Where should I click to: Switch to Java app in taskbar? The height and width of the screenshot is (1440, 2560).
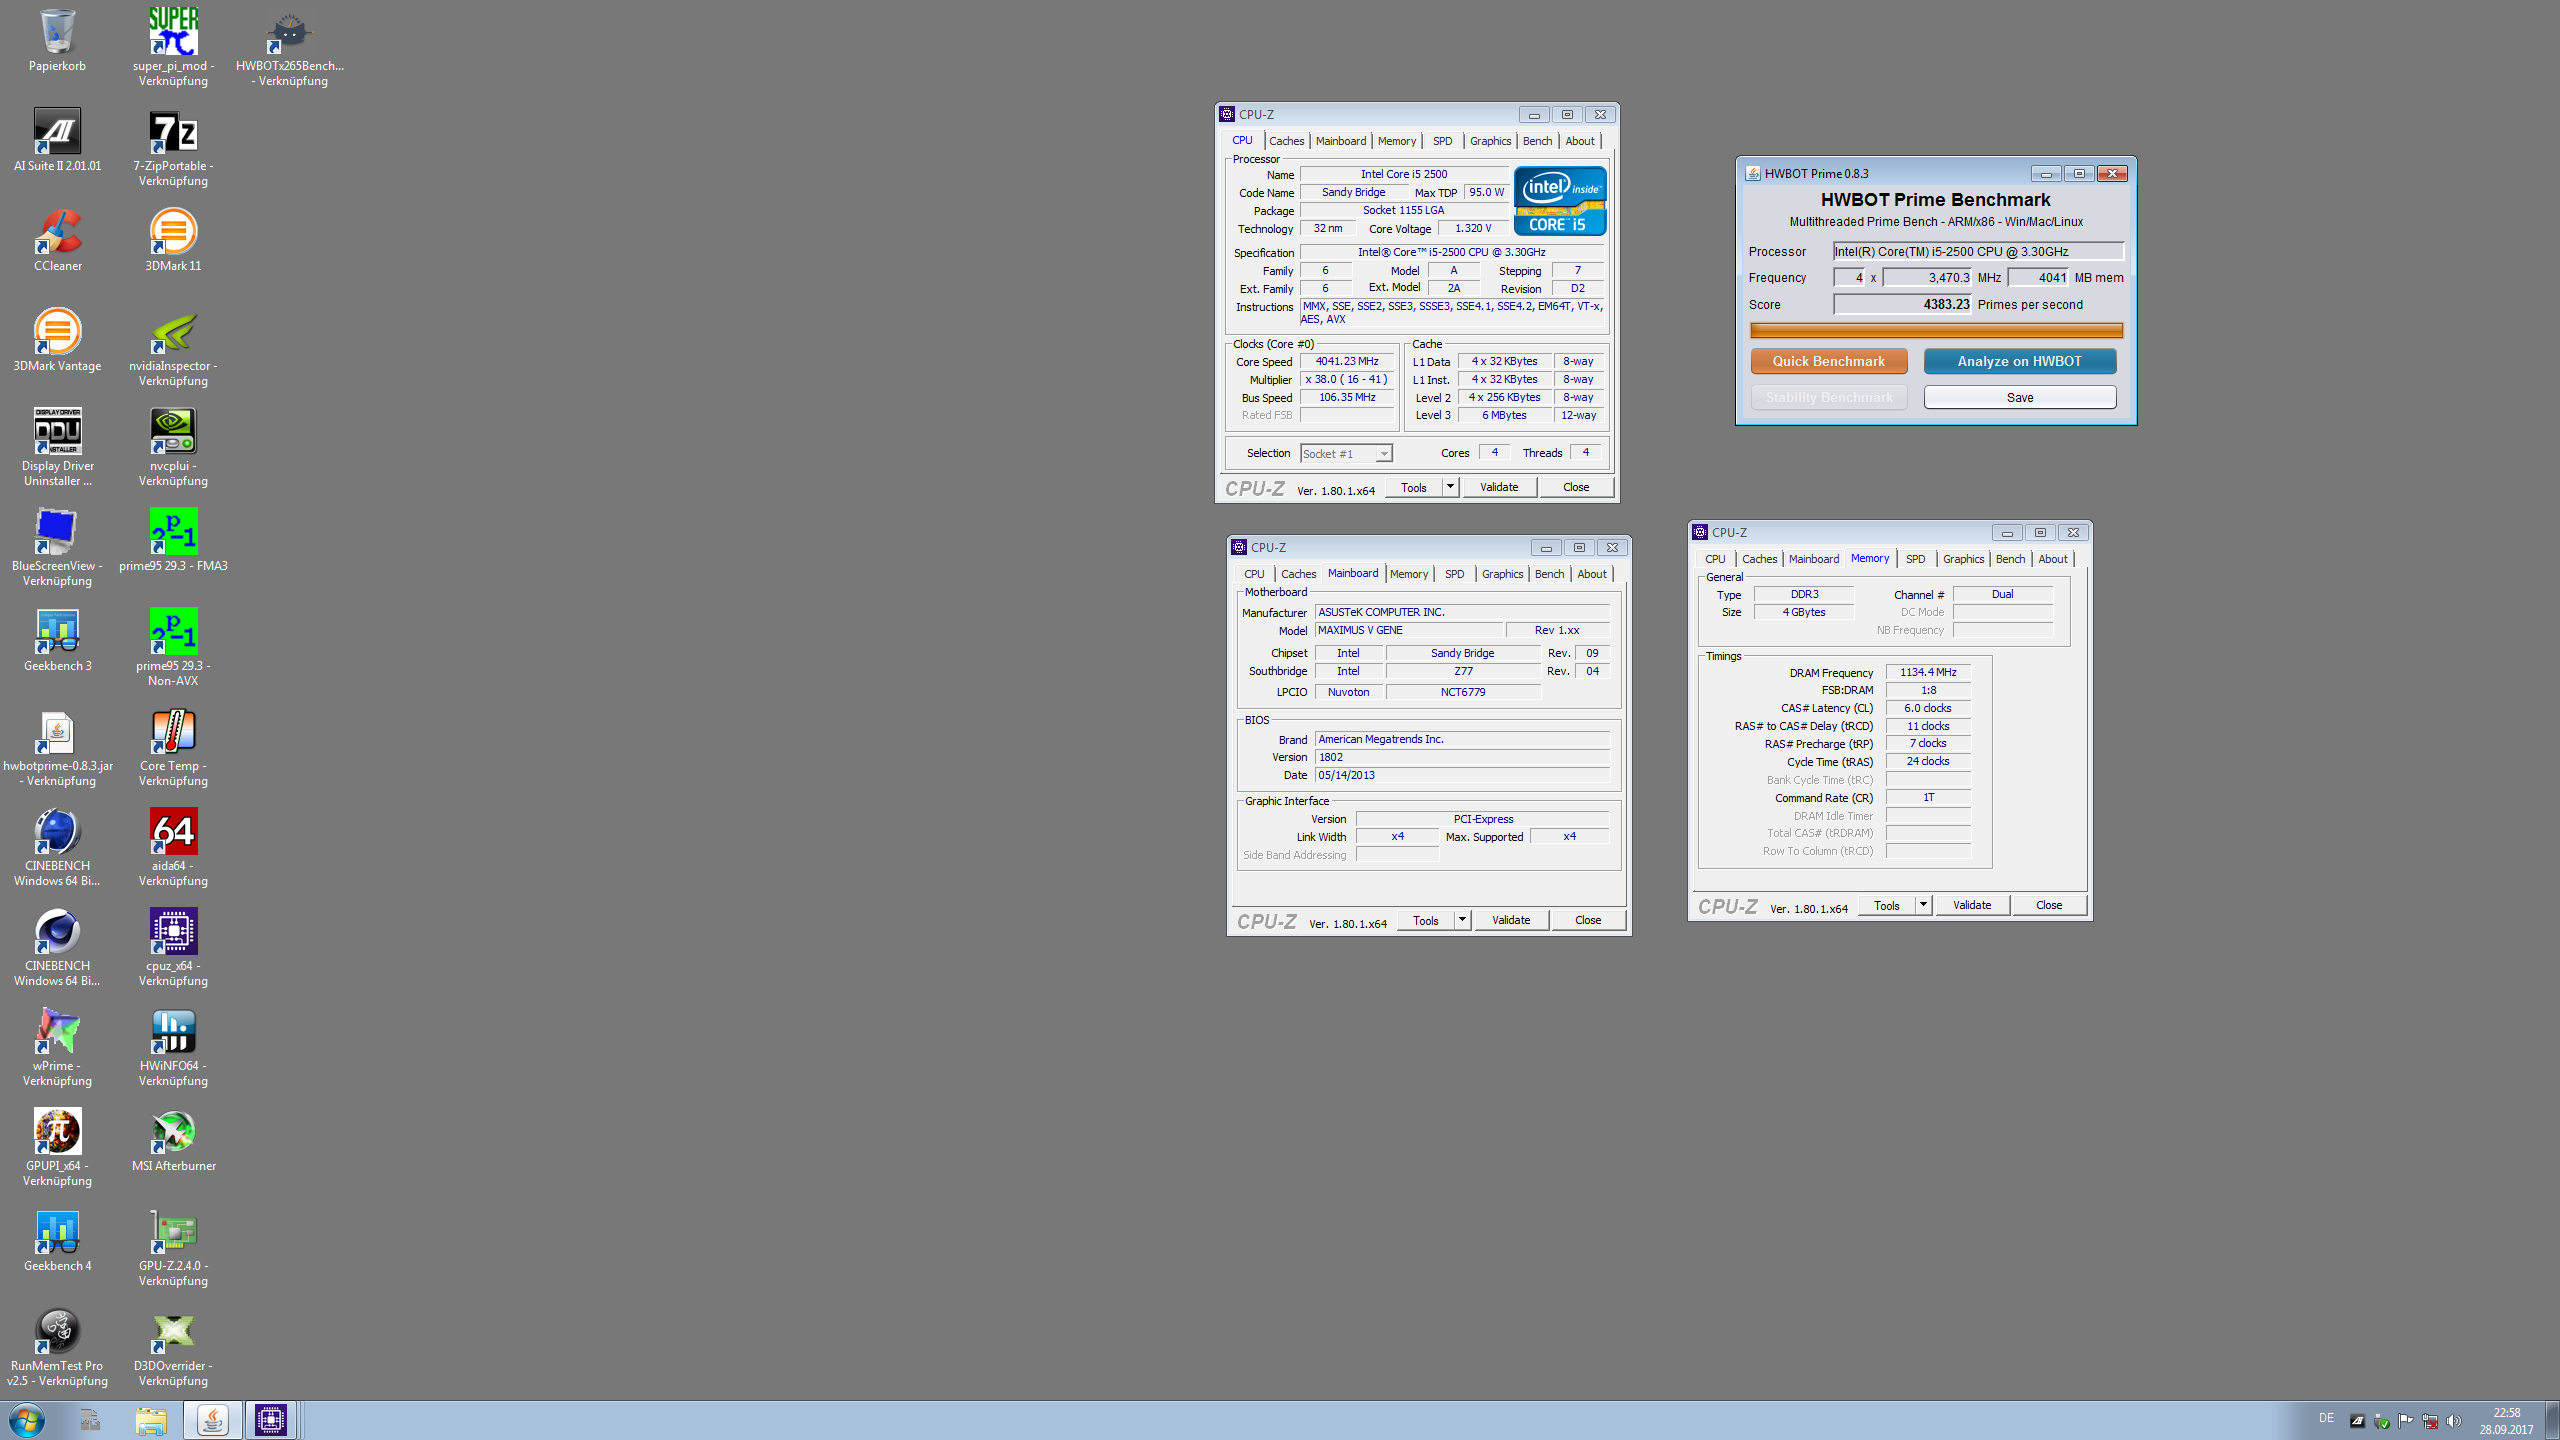212,1420
